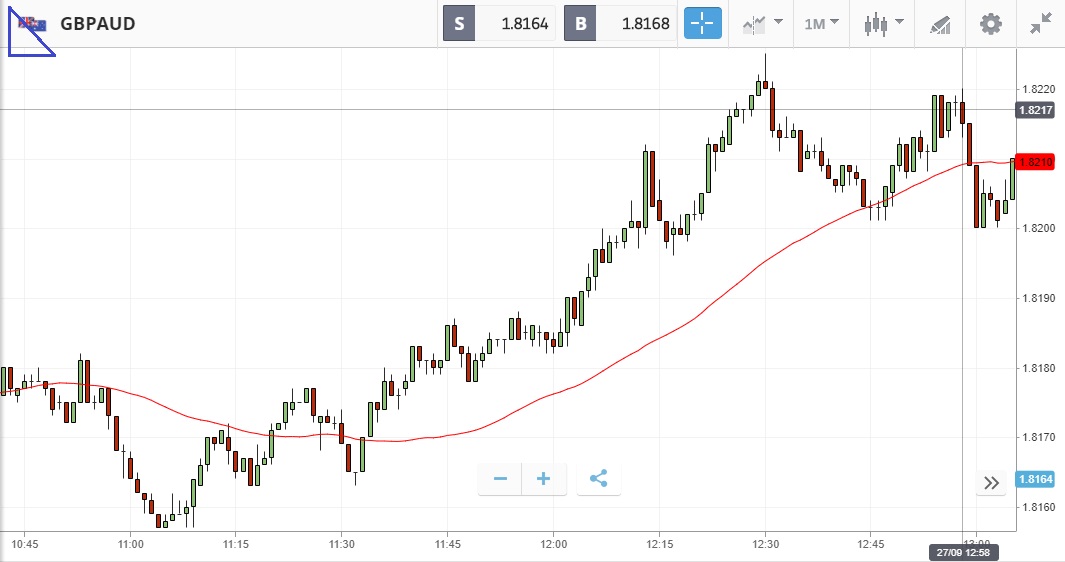
Task: Click the Buy (B) button
Action: [x=580, y=23]
